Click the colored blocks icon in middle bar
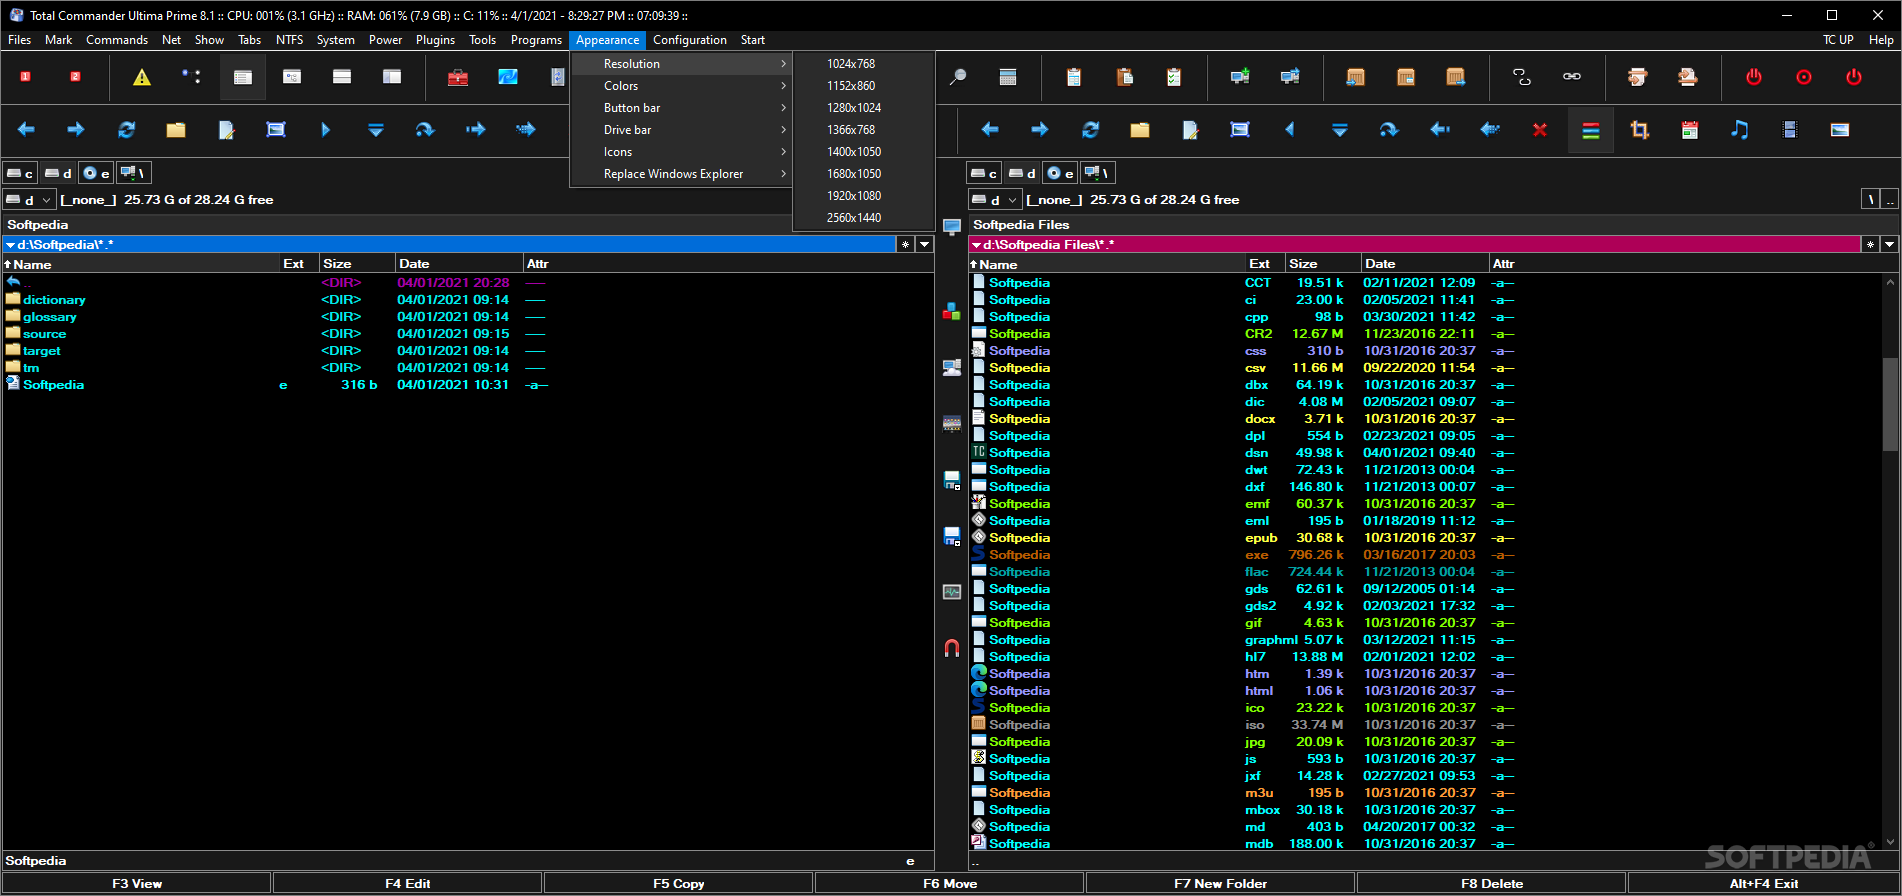1902x896 pixels. coord(952,312)
